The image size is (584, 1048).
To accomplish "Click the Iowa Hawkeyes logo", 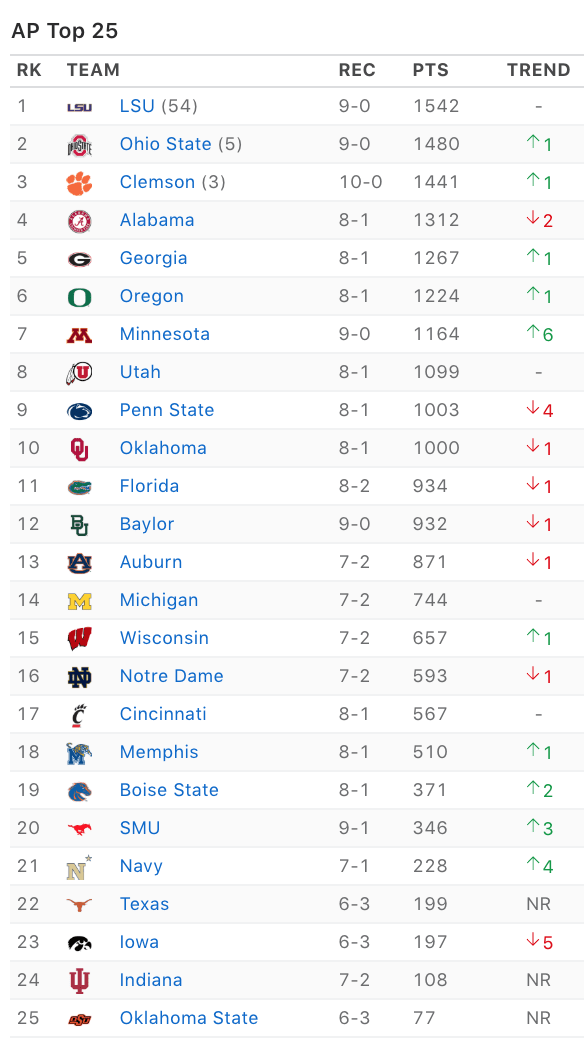I will click(x=80, y=943).
